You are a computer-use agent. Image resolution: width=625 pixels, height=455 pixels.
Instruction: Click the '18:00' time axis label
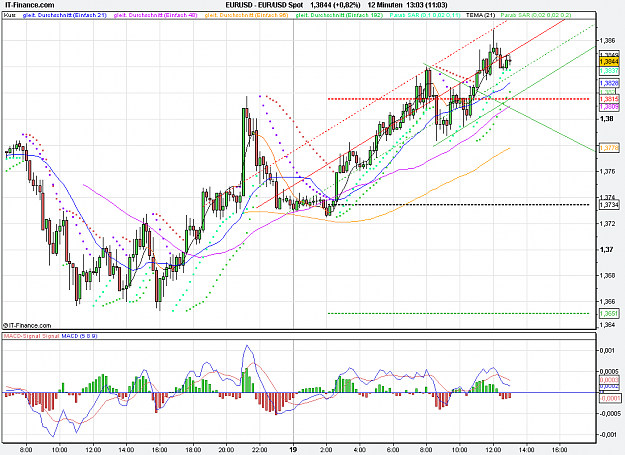[193, 450]
